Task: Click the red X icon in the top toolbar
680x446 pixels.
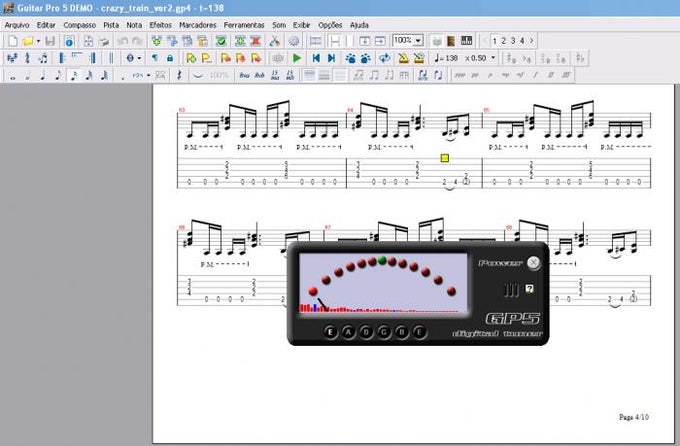Action: pos(256,41)
